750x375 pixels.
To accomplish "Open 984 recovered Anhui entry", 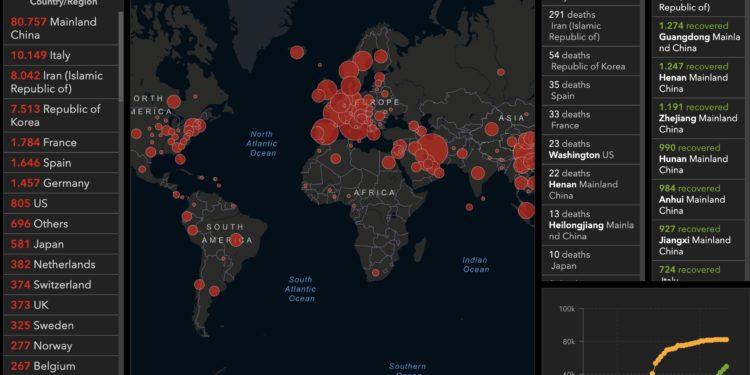I will (x=699, y=199).
